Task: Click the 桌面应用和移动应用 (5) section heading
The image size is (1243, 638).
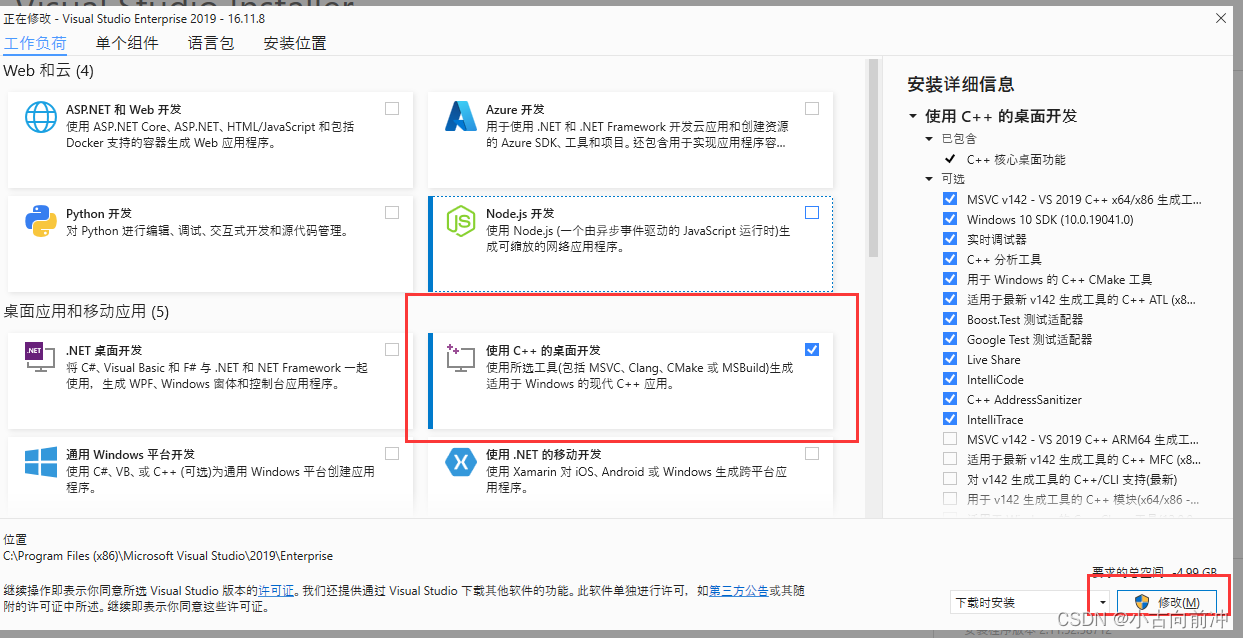Action: pos(86,311)
